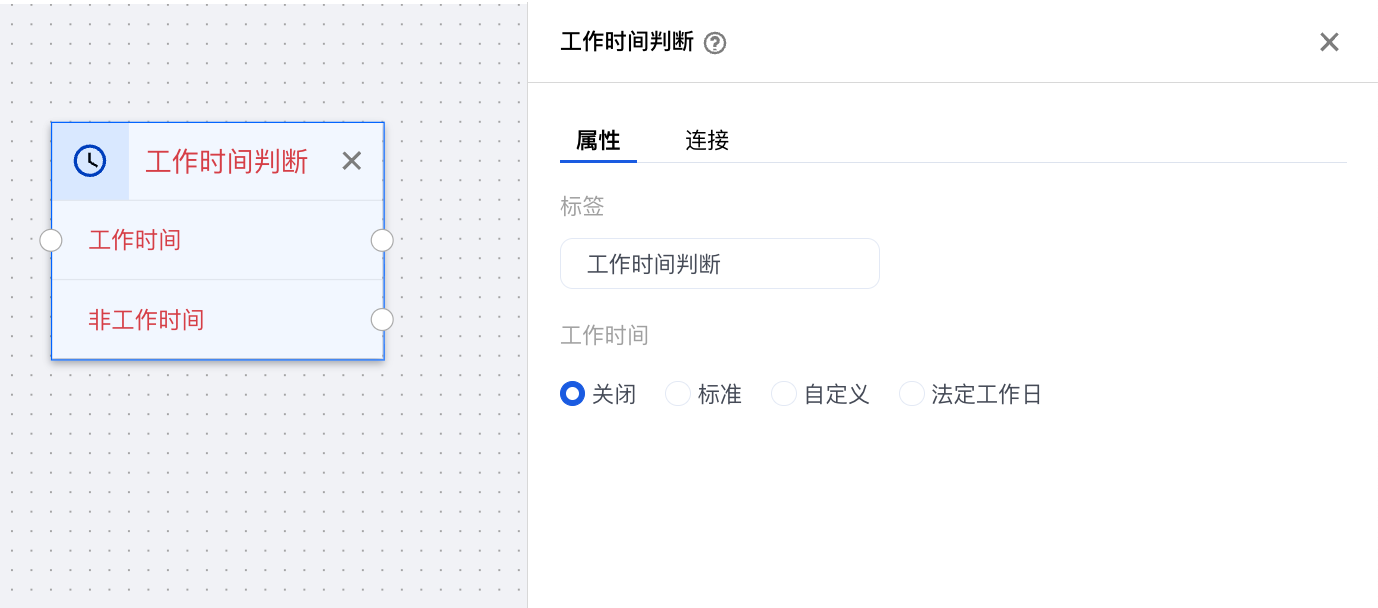This screenshot has height=608, width=1378.
Task: Click the panel heading 工作时间判断
Action: click(x=627, y=42)
